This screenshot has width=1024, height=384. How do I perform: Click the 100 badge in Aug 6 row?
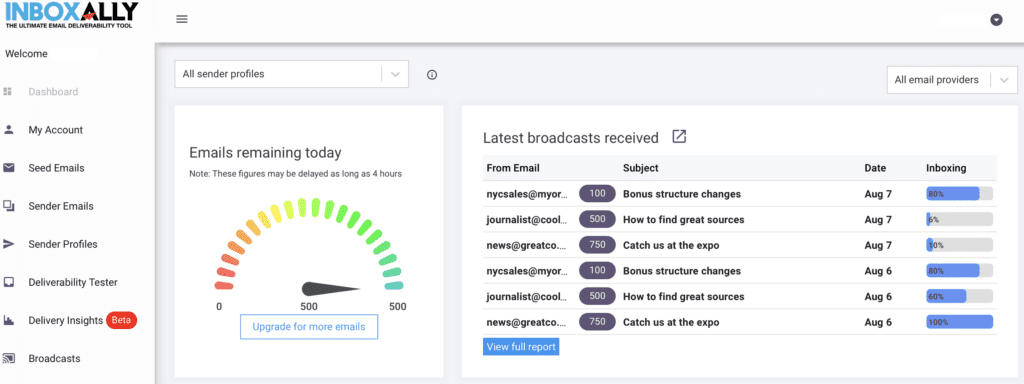click(x=598, y=270)
